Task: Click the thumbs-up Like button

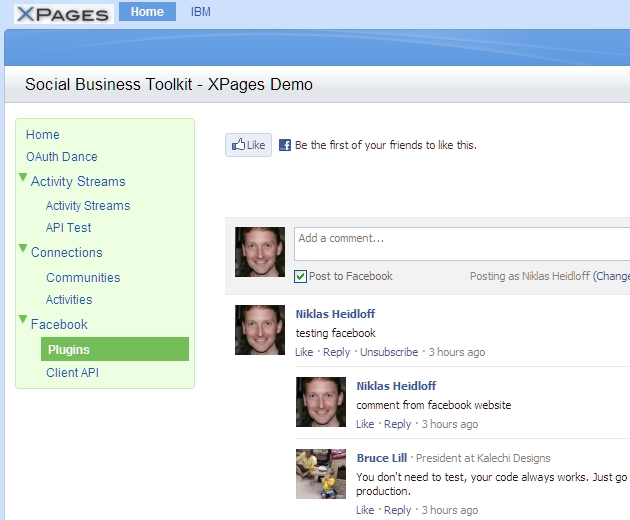Action: click(248, 145)
